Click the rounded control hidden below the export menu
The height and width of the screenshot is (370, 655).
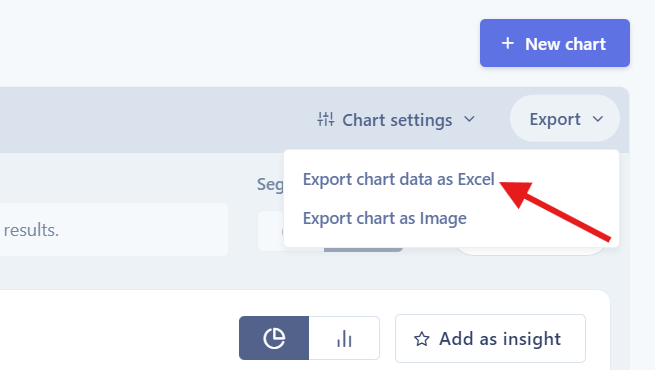tap(530, 251)
